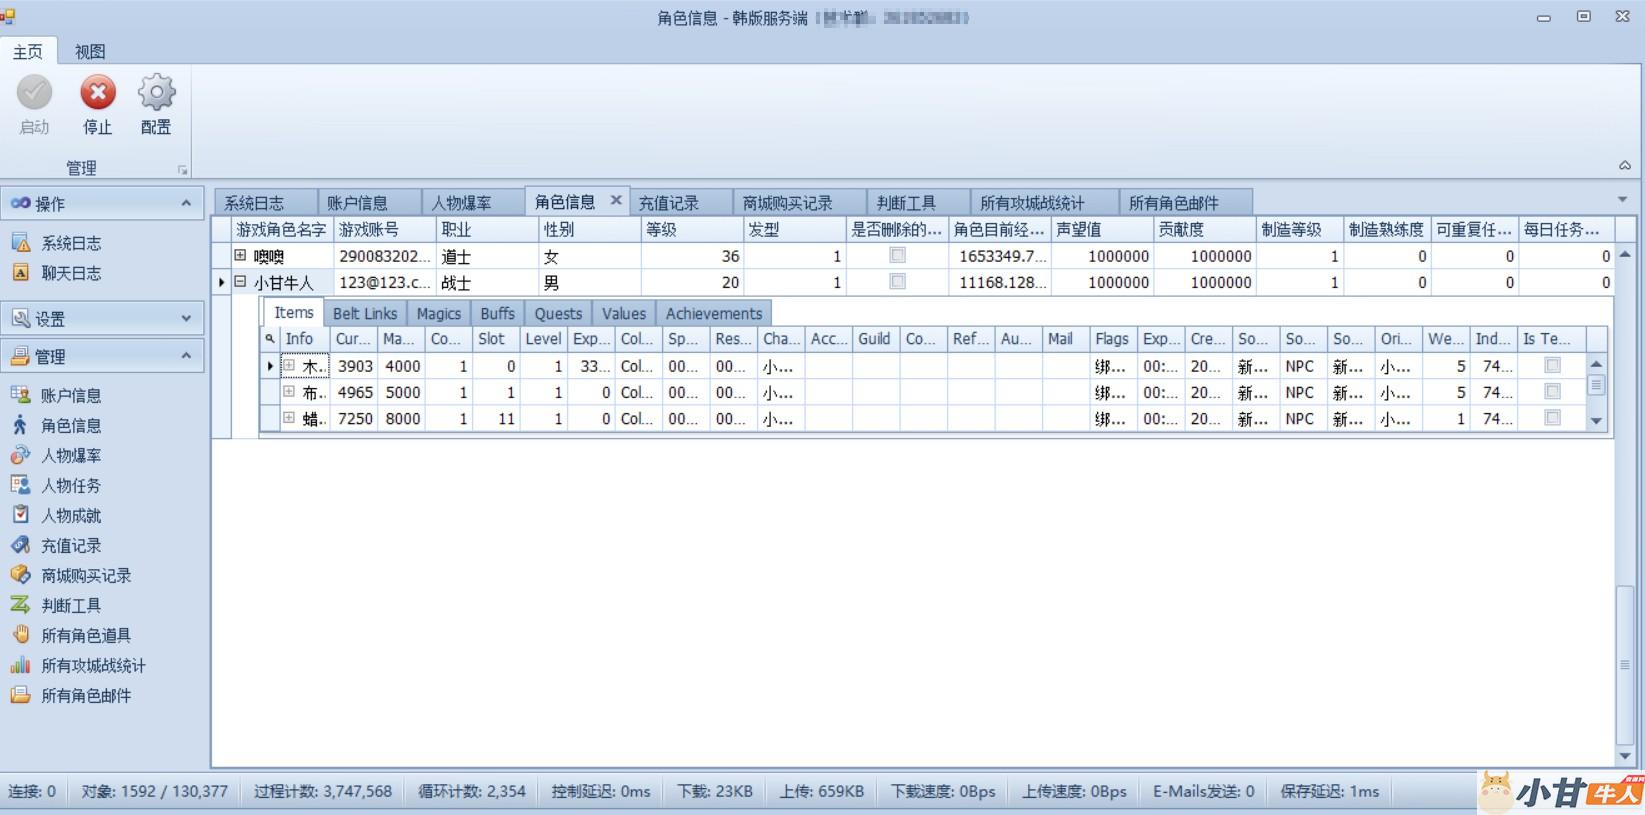Check Is Temporary box in first item row
Viewport: 1645px width, 815px height.
[x=1552, y=366]
